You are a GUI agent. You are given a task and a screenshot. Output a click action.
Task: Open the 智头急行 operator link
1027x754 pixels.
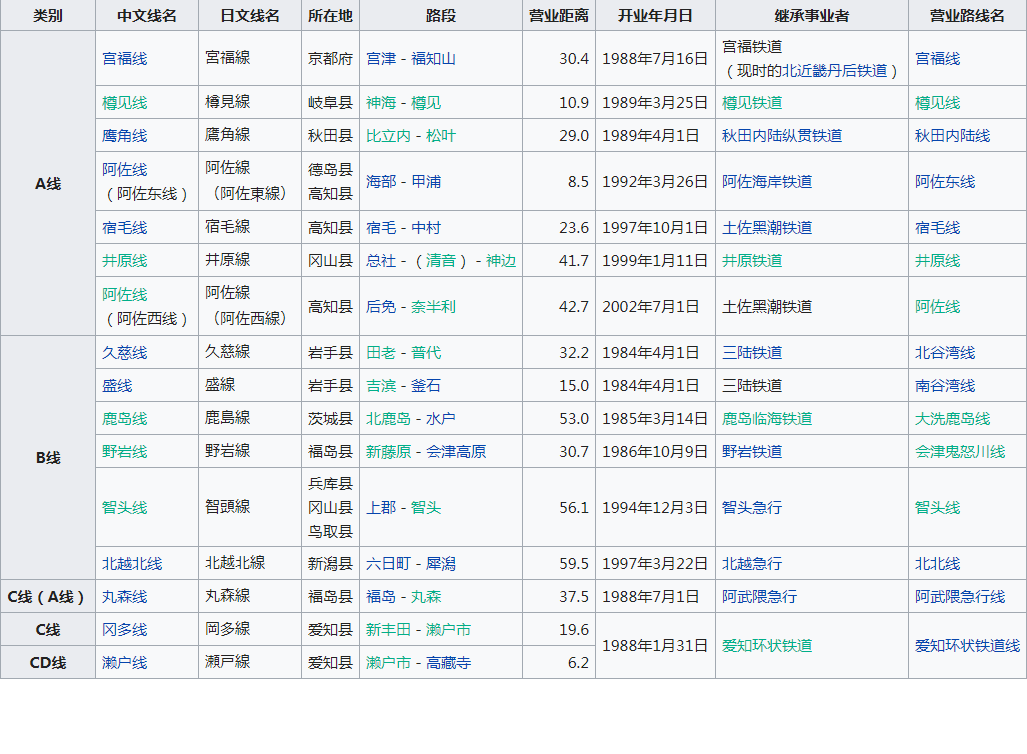752,508
